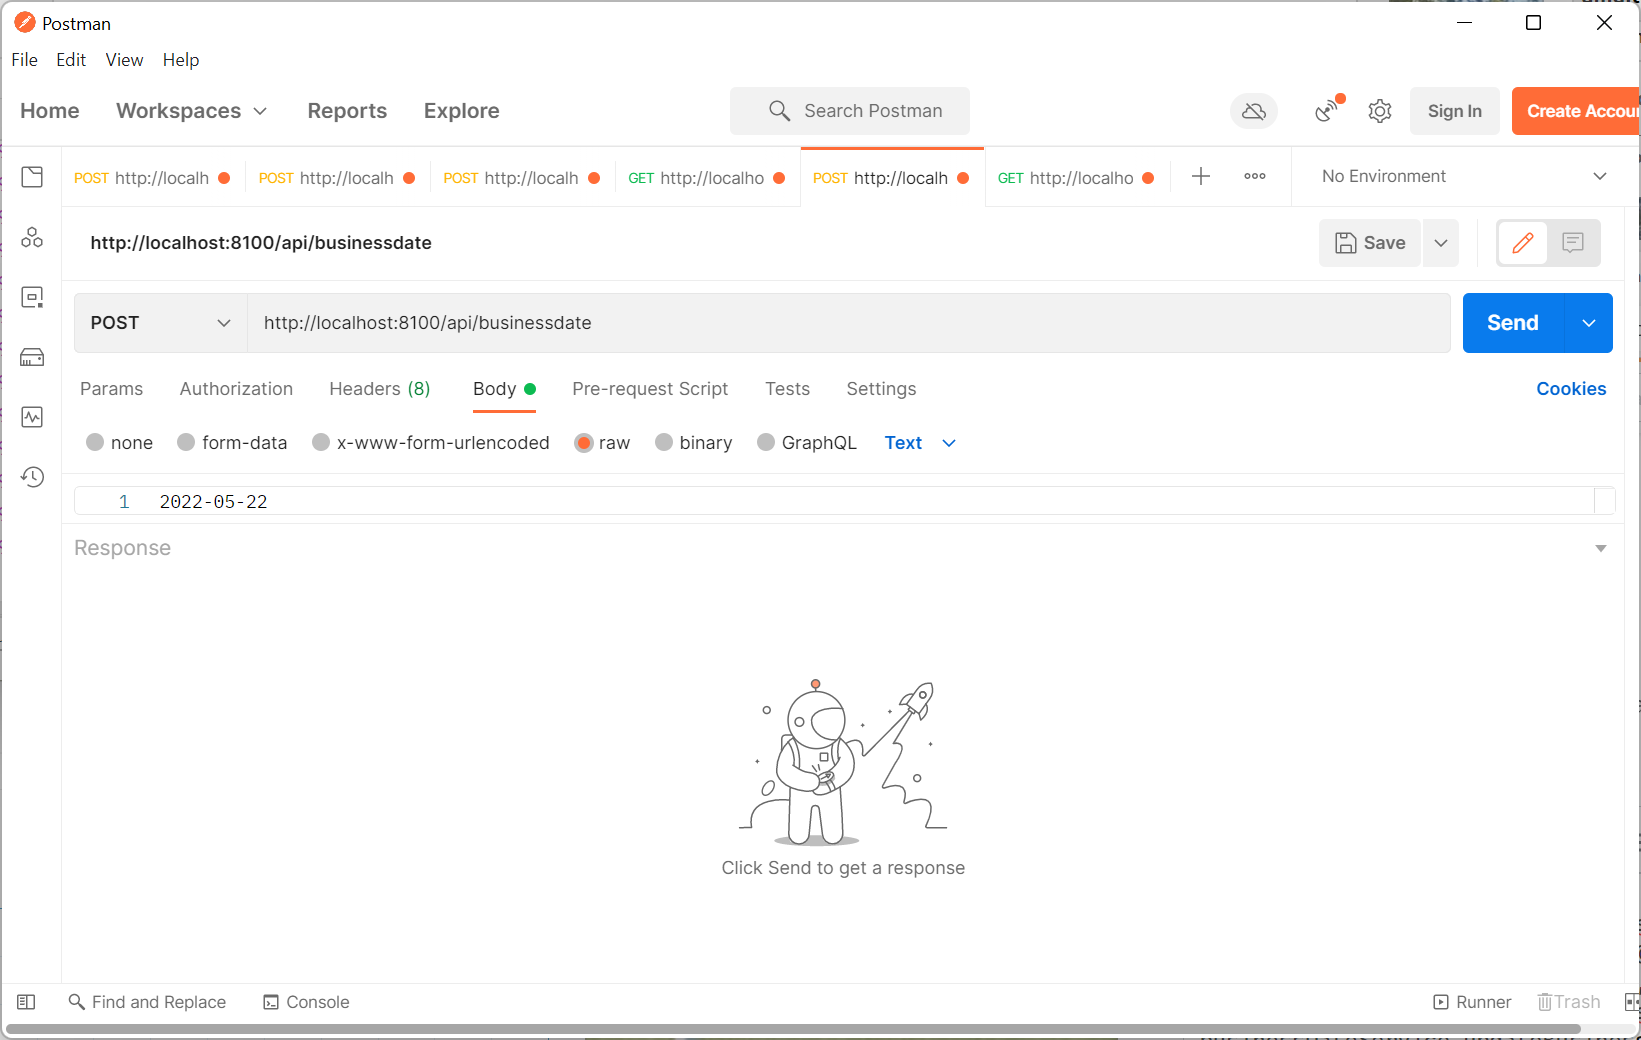Switch to the Headers (8) tab
Image resolution: width=1641 pixels, height=1040 pixels.
pyautogui.click(x=380, y=389)
